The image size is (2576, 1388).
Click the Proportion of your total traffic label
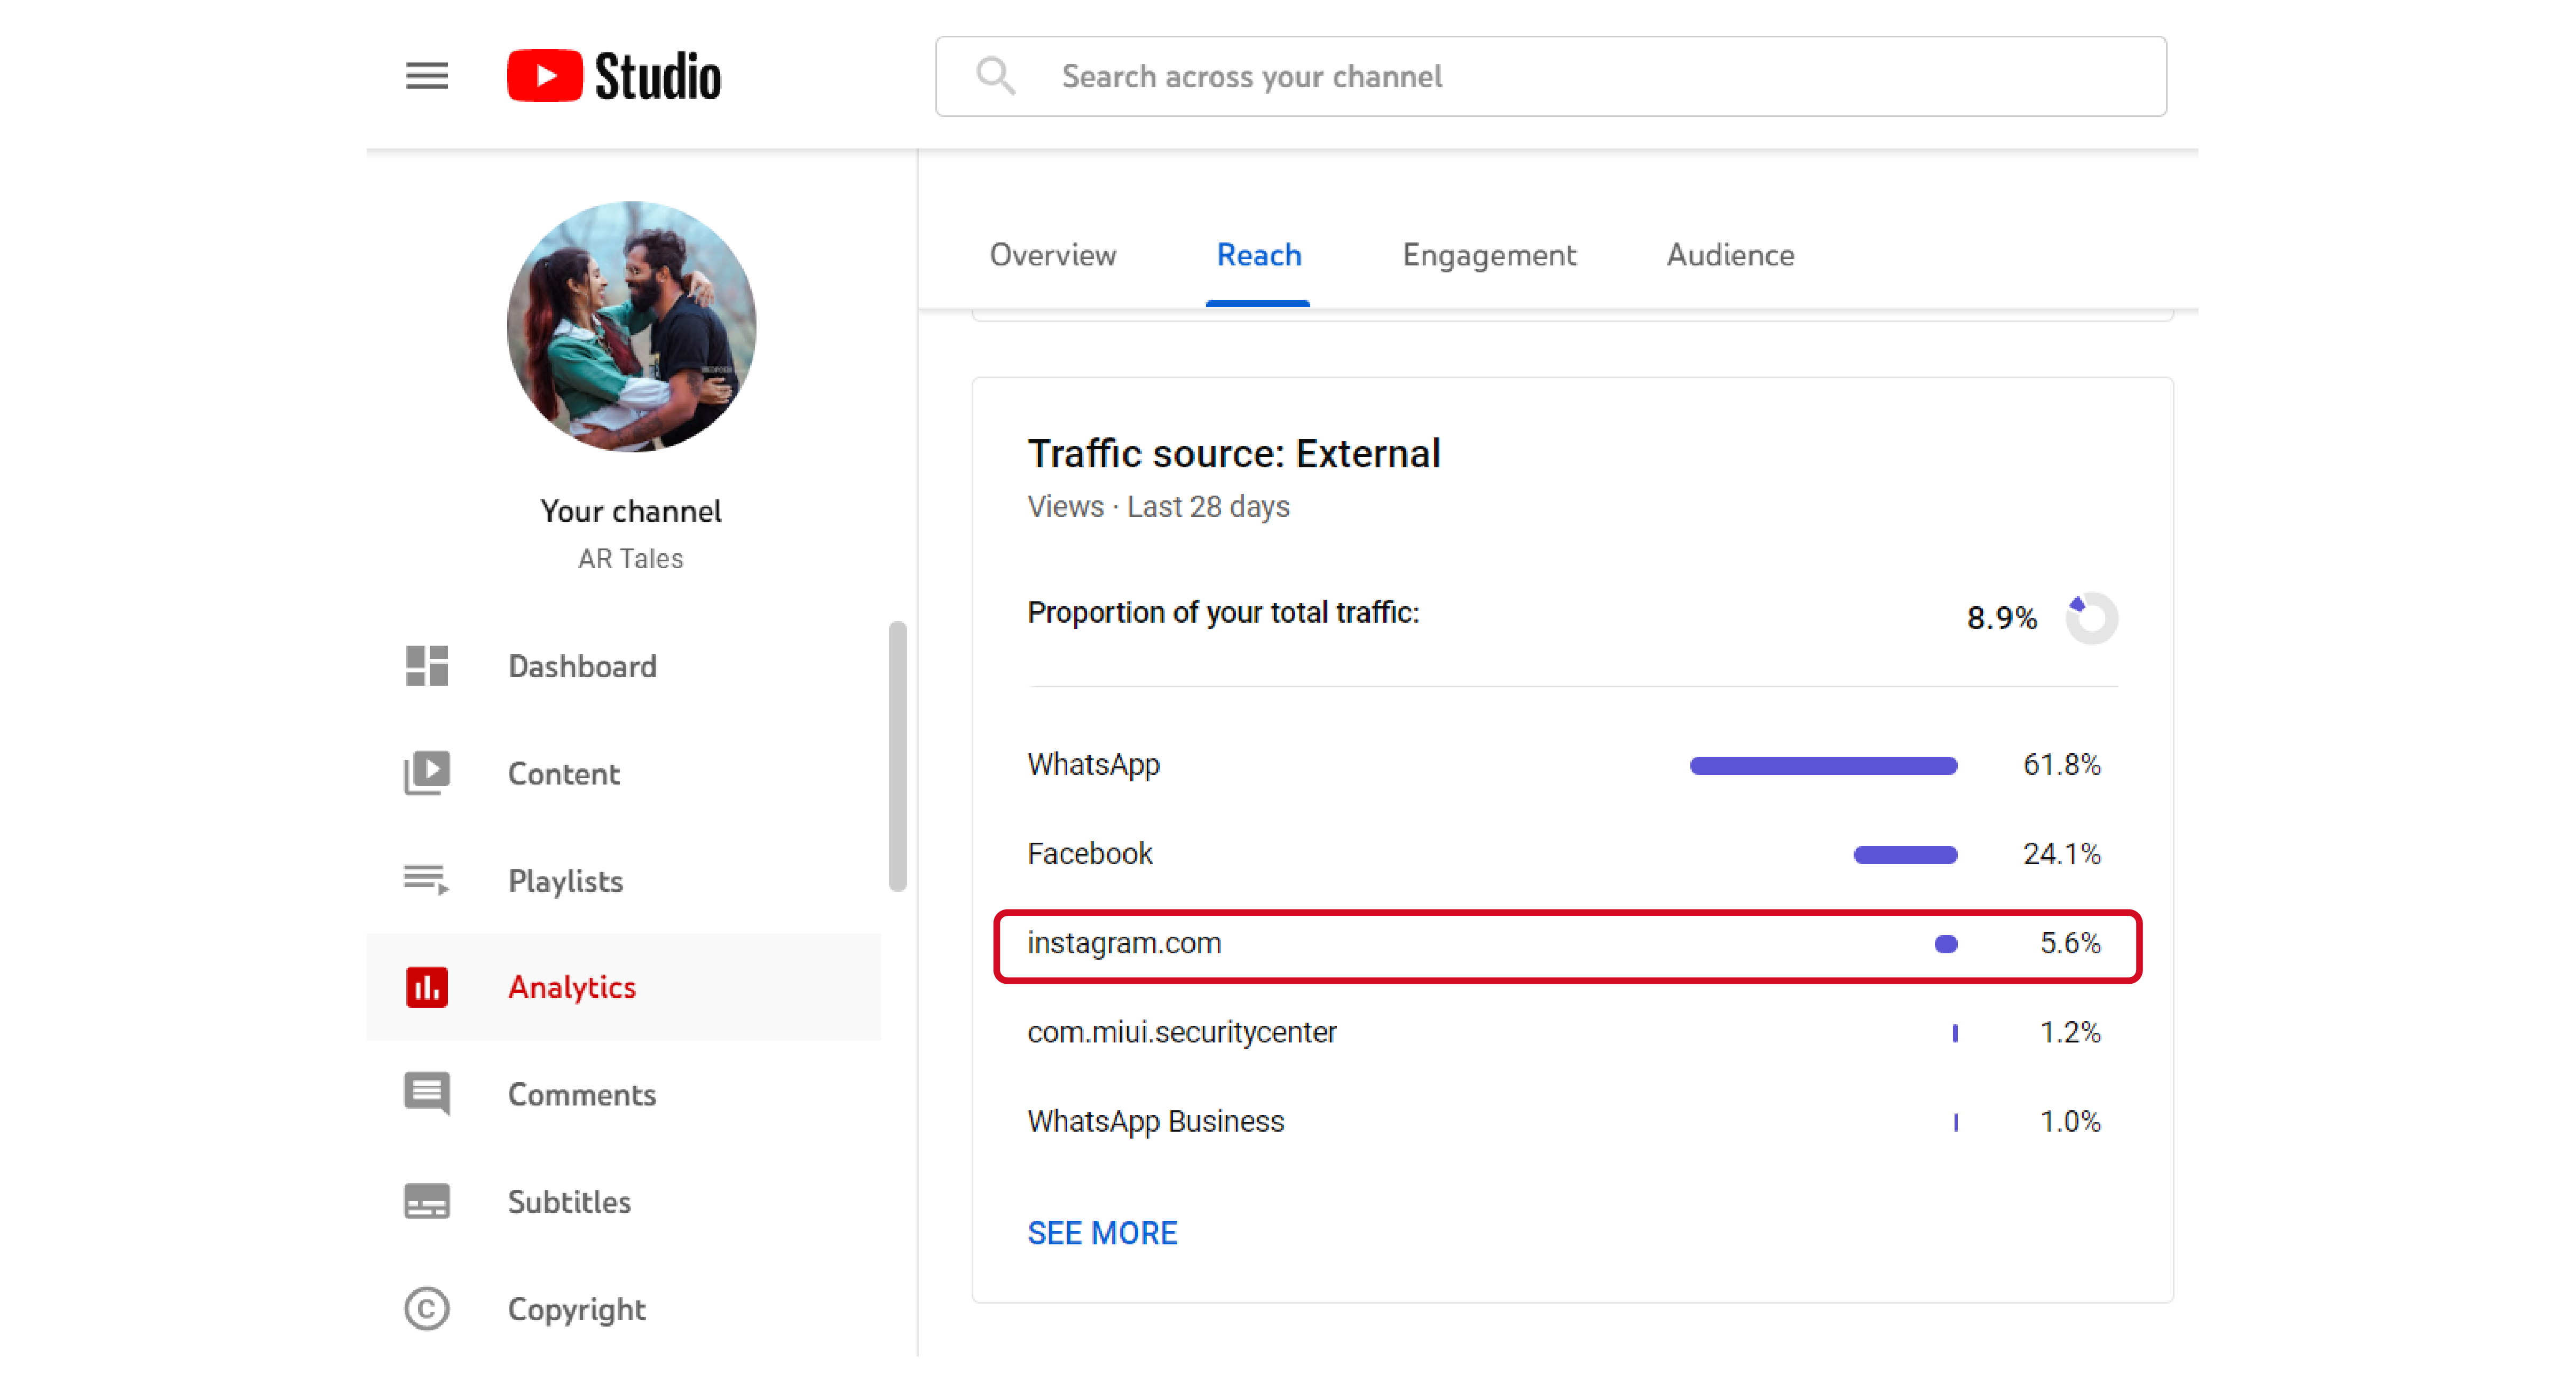(x=1223, y=612)
